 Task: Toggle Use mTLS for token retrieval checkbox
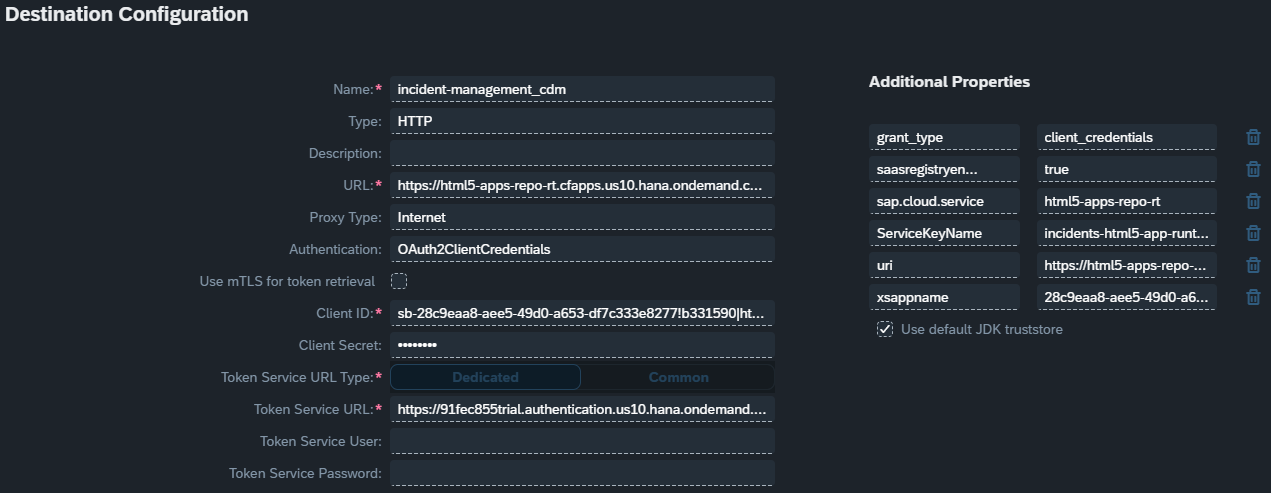399,281
